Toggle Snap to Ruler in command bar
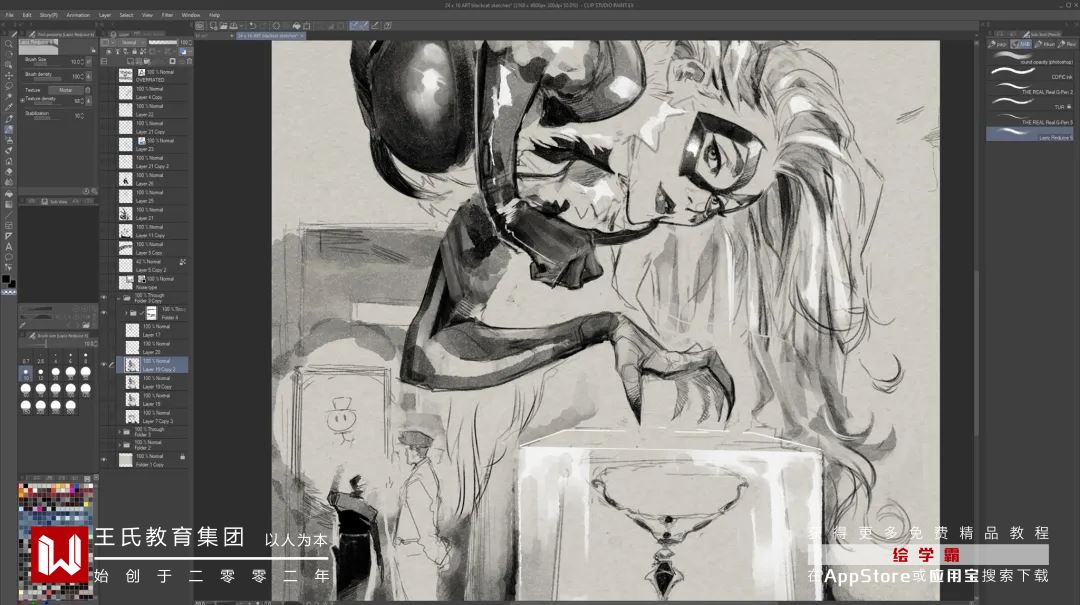The image size is (1080, 605). [x=353, y=26]
